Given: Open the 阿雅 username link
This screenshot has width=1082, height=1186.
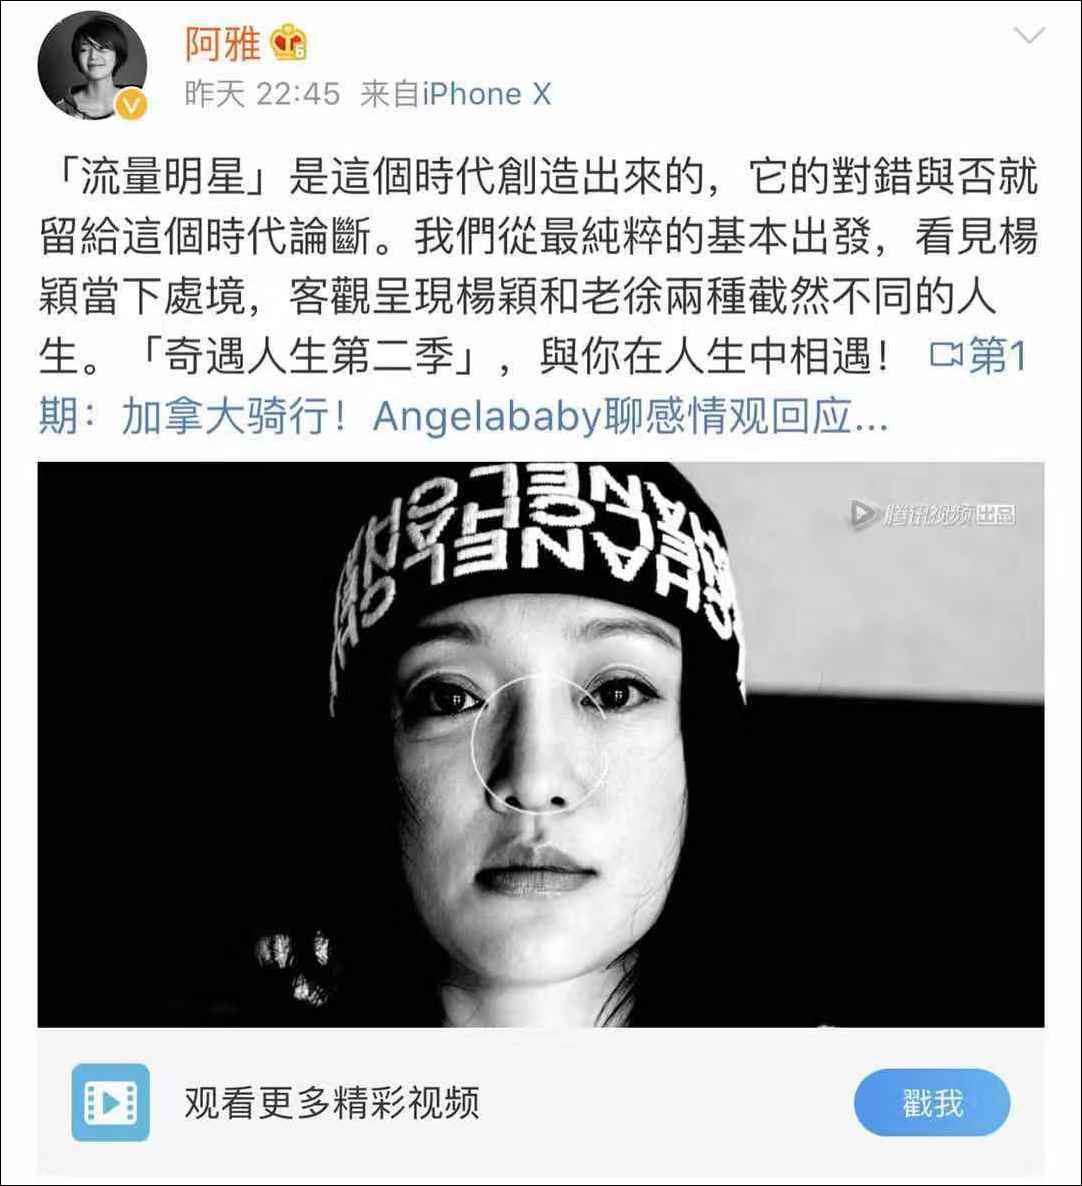Looking at the screenshot, I should click(223, 45).
